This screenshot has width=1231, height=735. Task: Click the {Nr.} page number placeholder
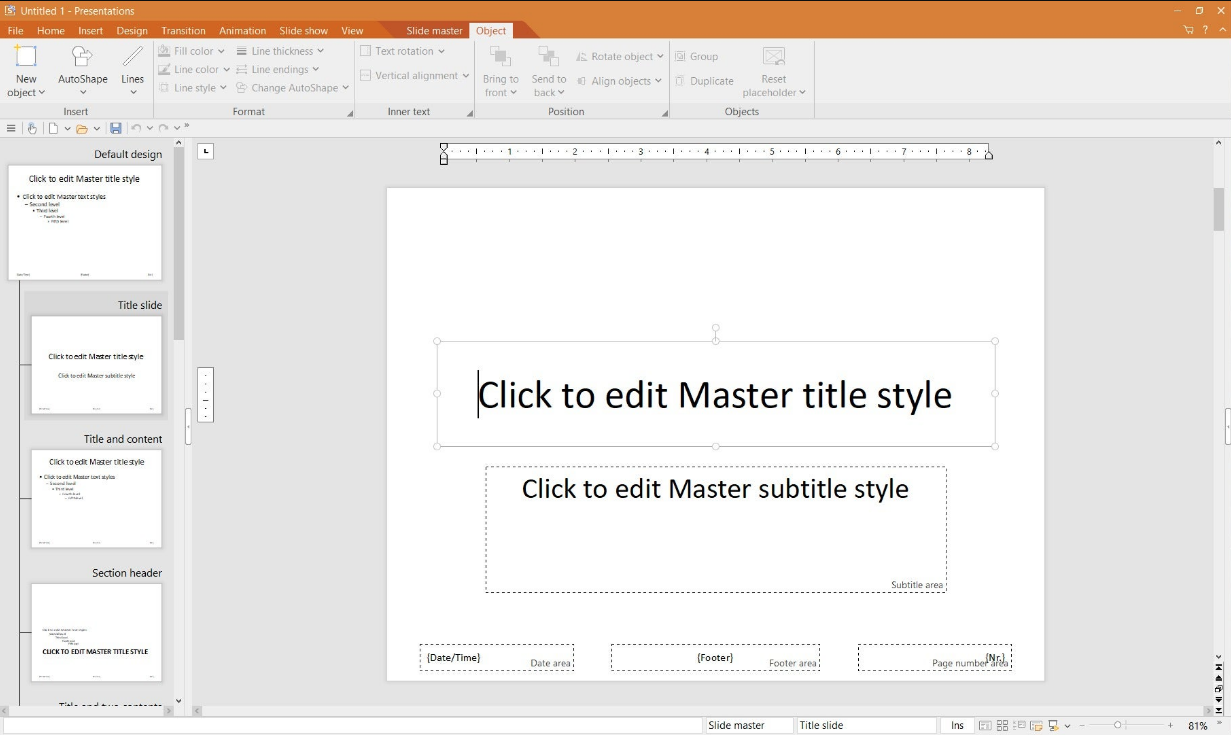pyautogui.click(x=935, y=657)
